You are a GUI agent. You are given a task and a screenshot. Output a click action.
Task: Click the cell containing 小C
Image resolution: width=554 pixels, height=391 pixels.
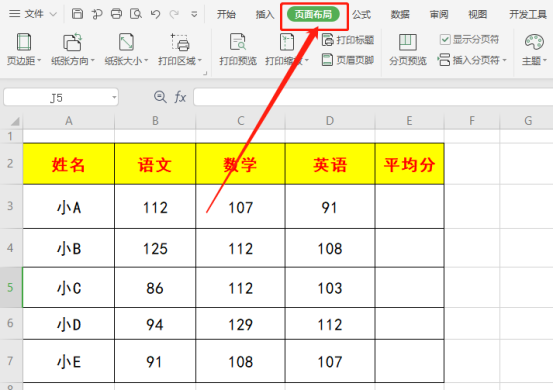coord(69,288)
